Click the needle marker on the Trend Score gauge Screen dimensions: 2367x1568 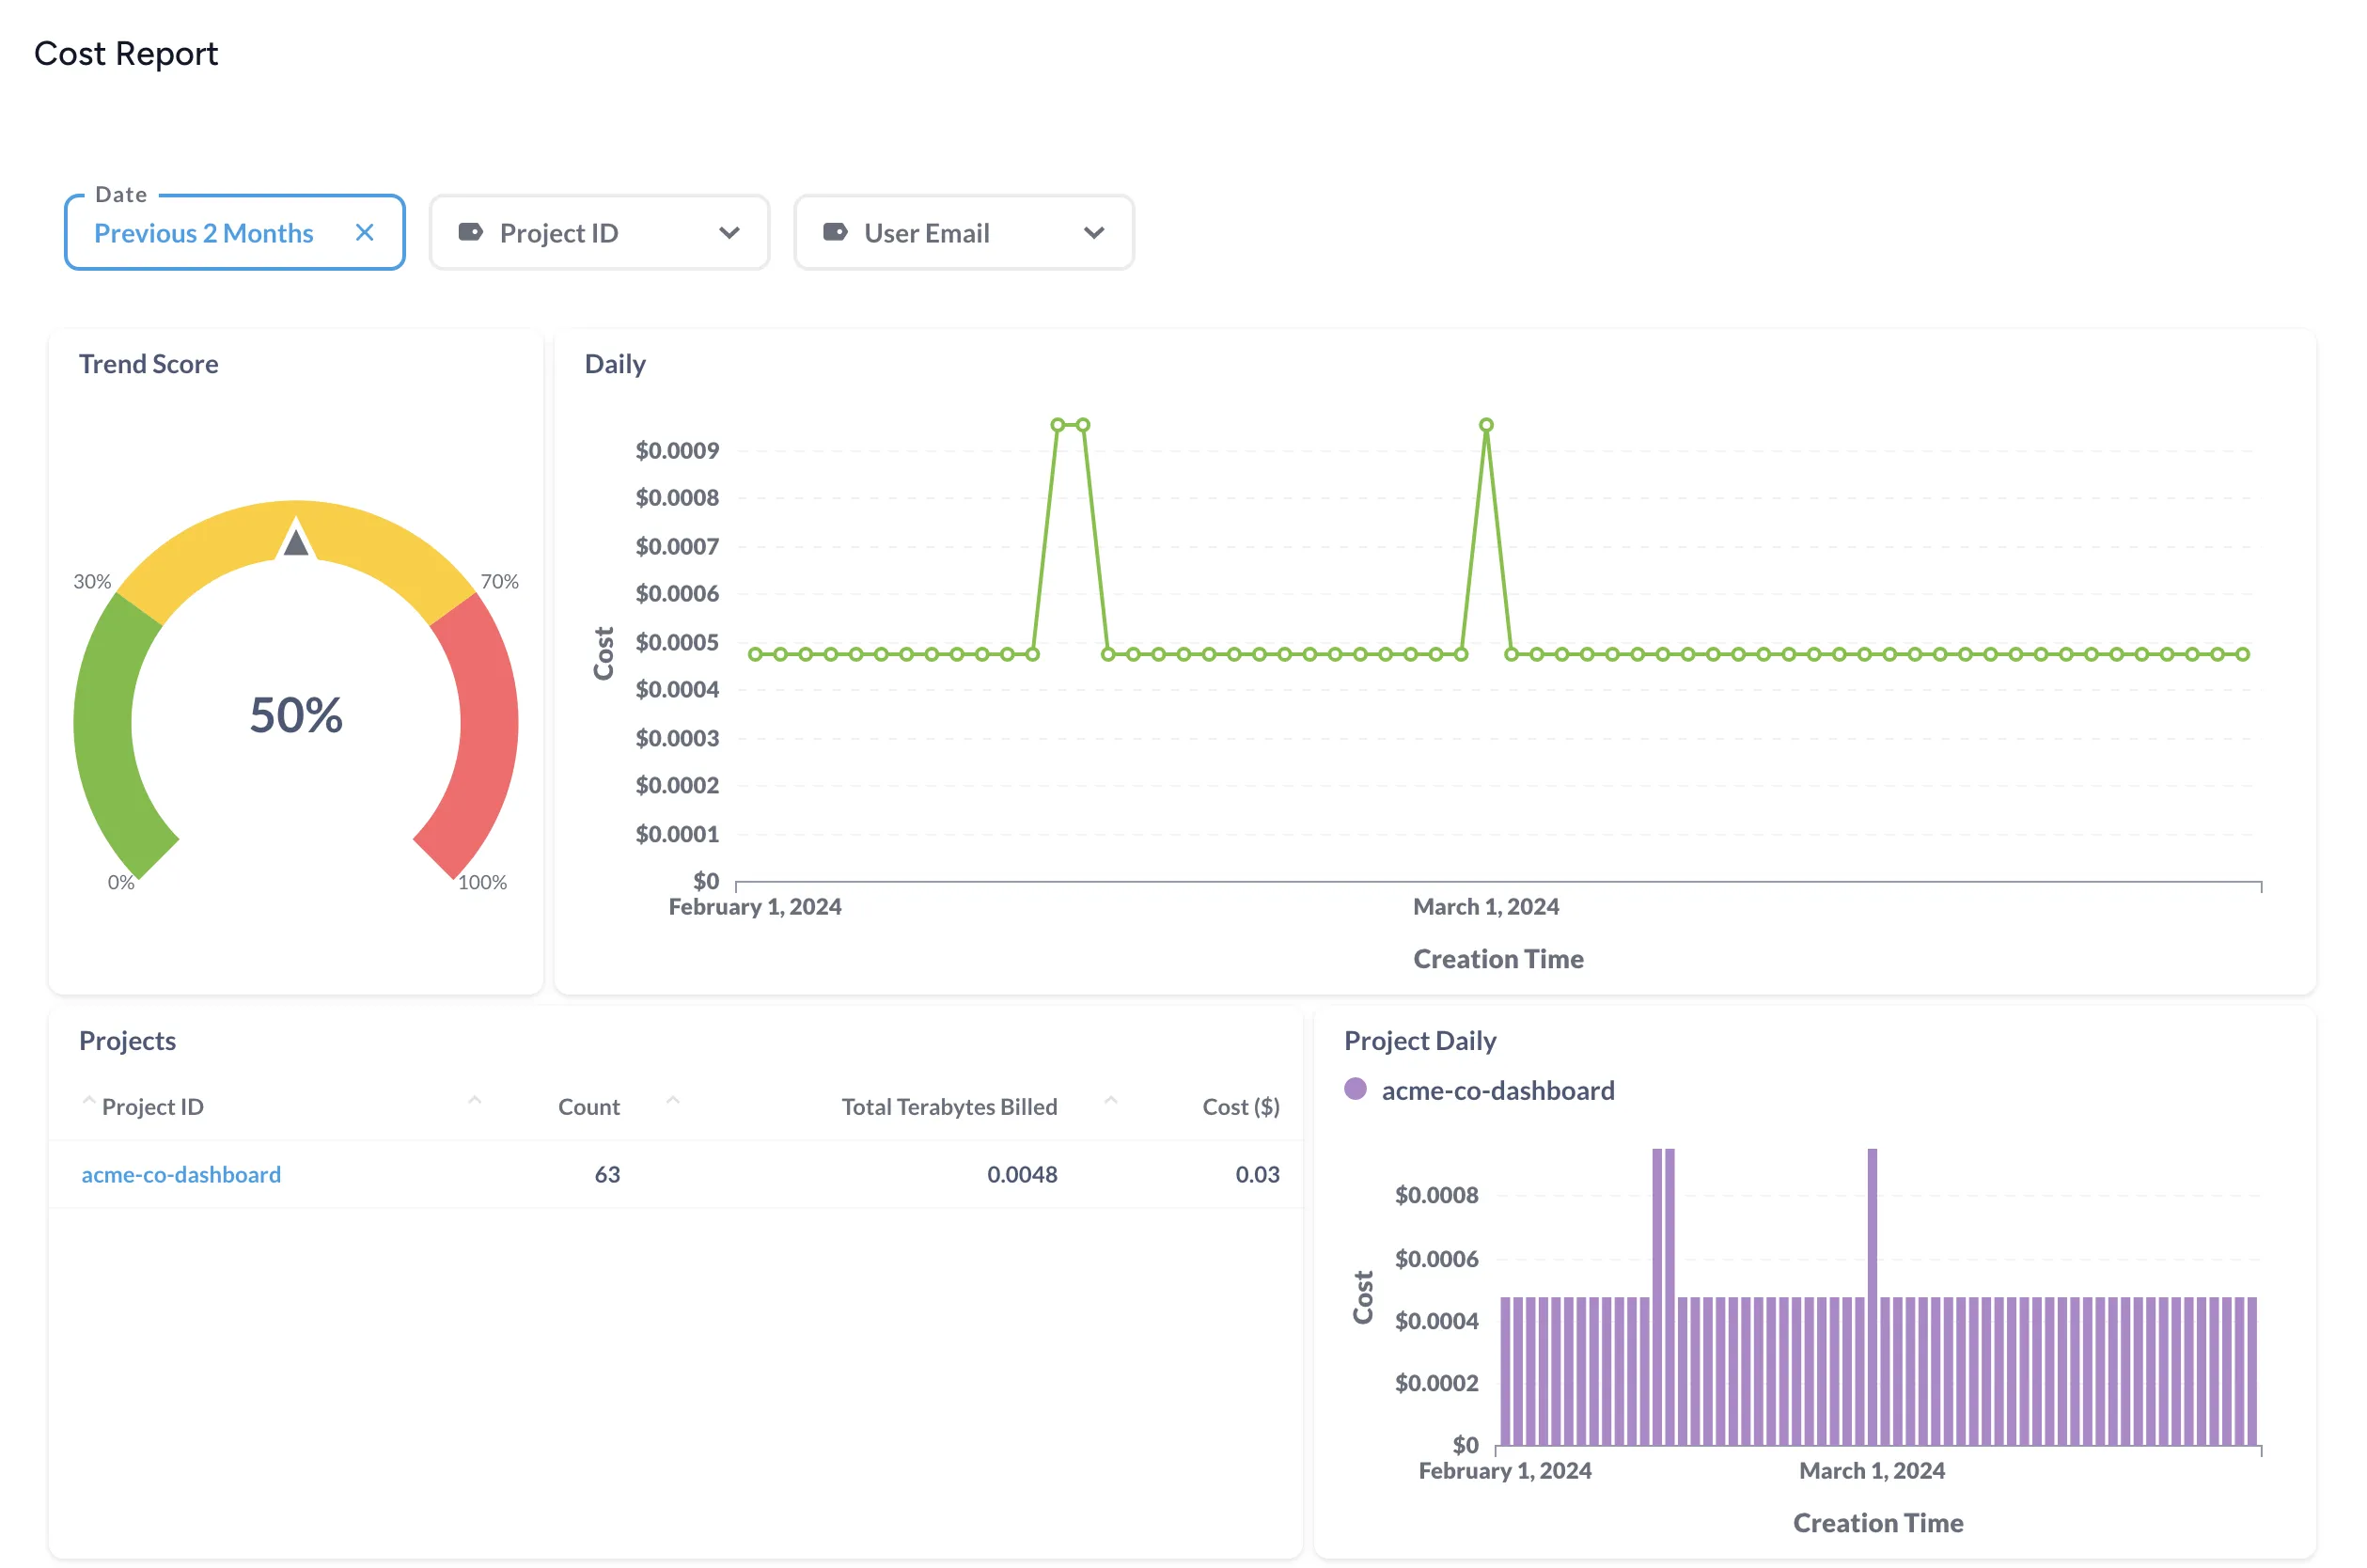295,543
